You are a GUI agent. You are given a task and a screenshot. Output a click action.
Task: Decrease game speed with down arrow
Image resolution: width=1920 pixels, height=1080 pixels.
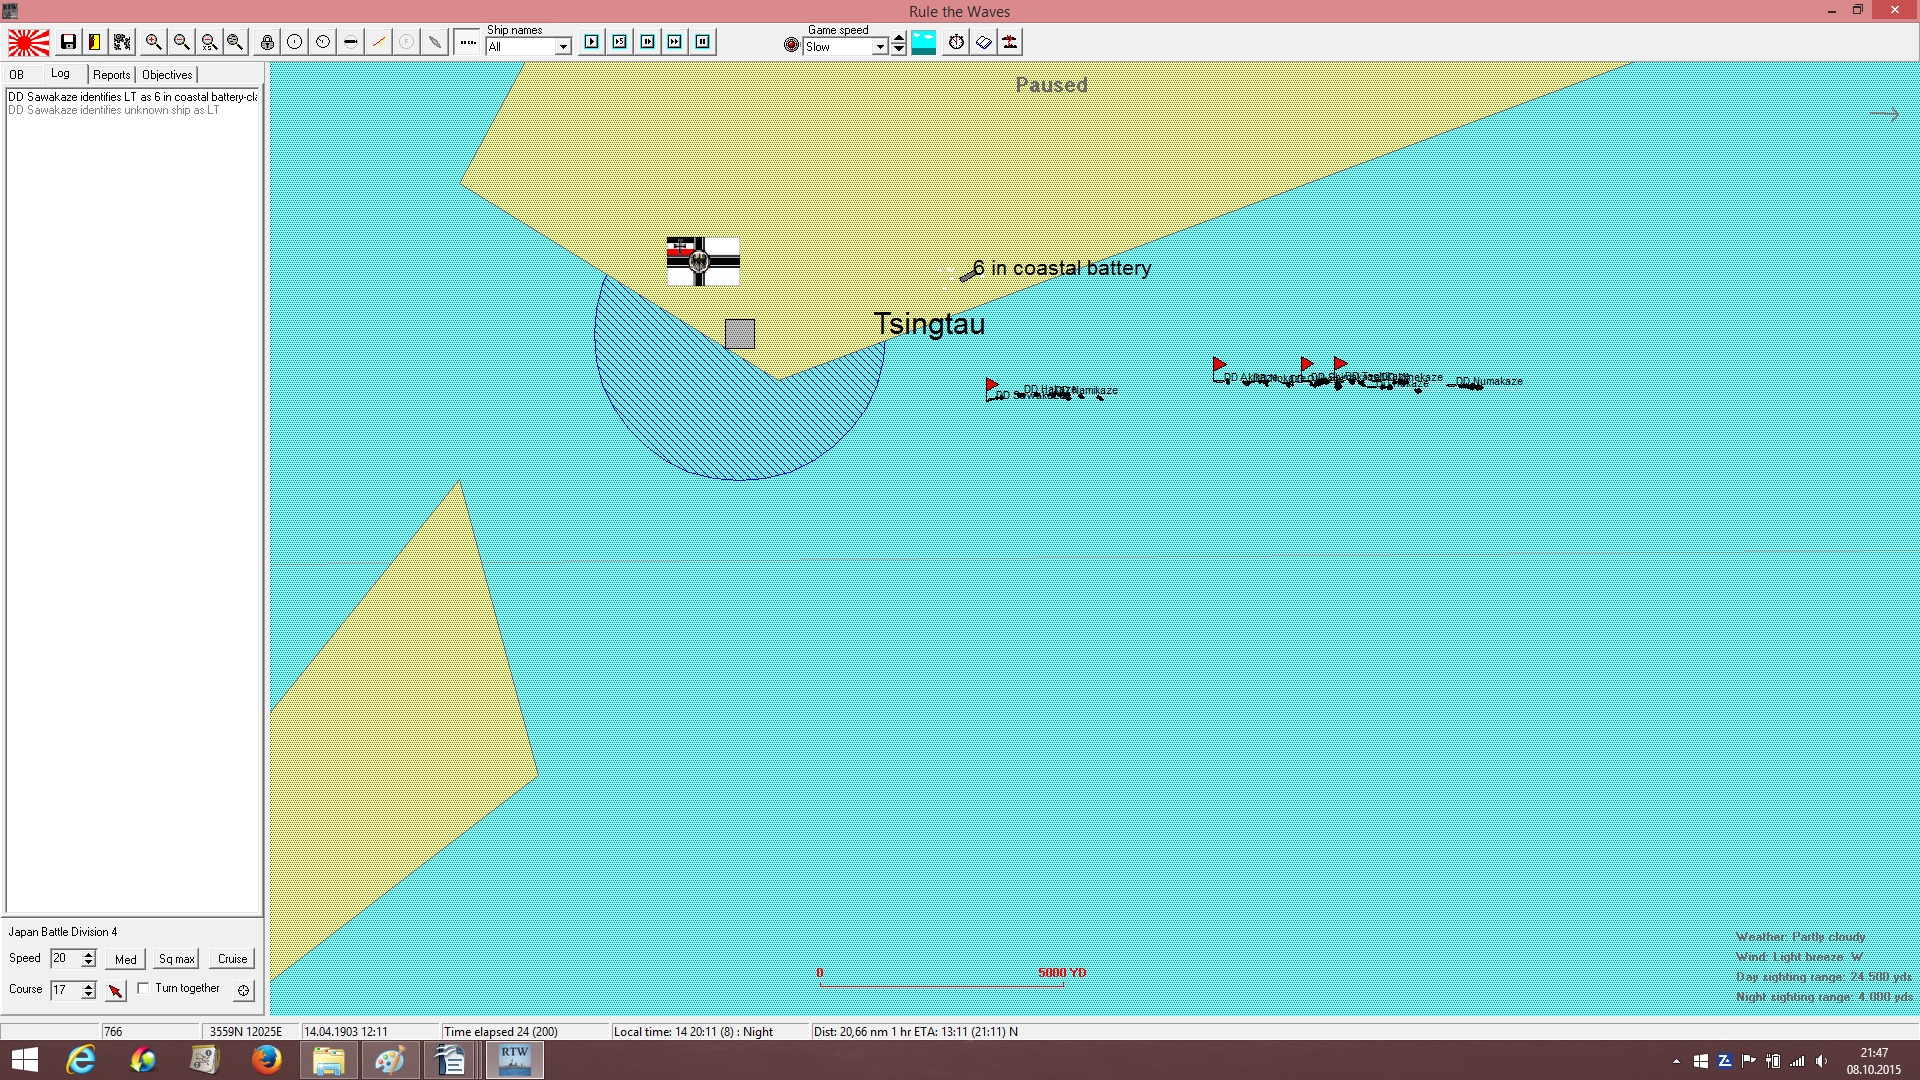(899, 50)
